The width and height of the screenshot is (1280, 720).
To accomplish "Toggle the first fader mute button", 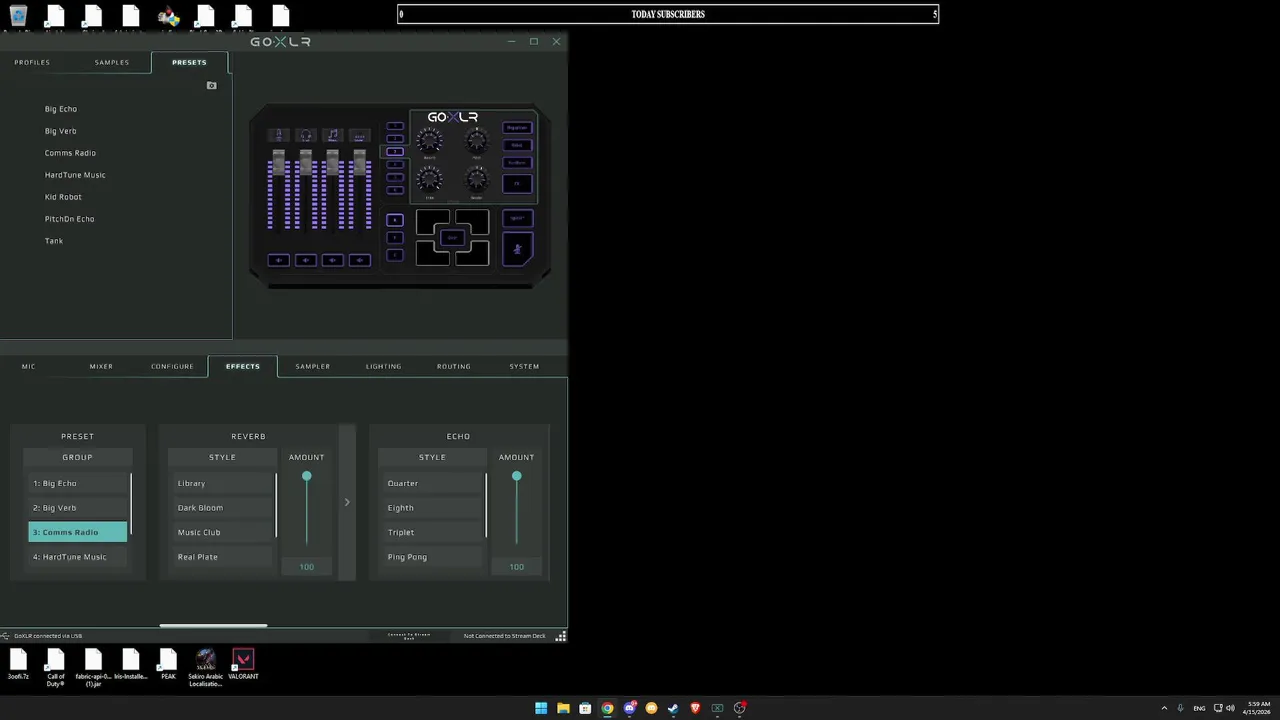I will [279, 260].
